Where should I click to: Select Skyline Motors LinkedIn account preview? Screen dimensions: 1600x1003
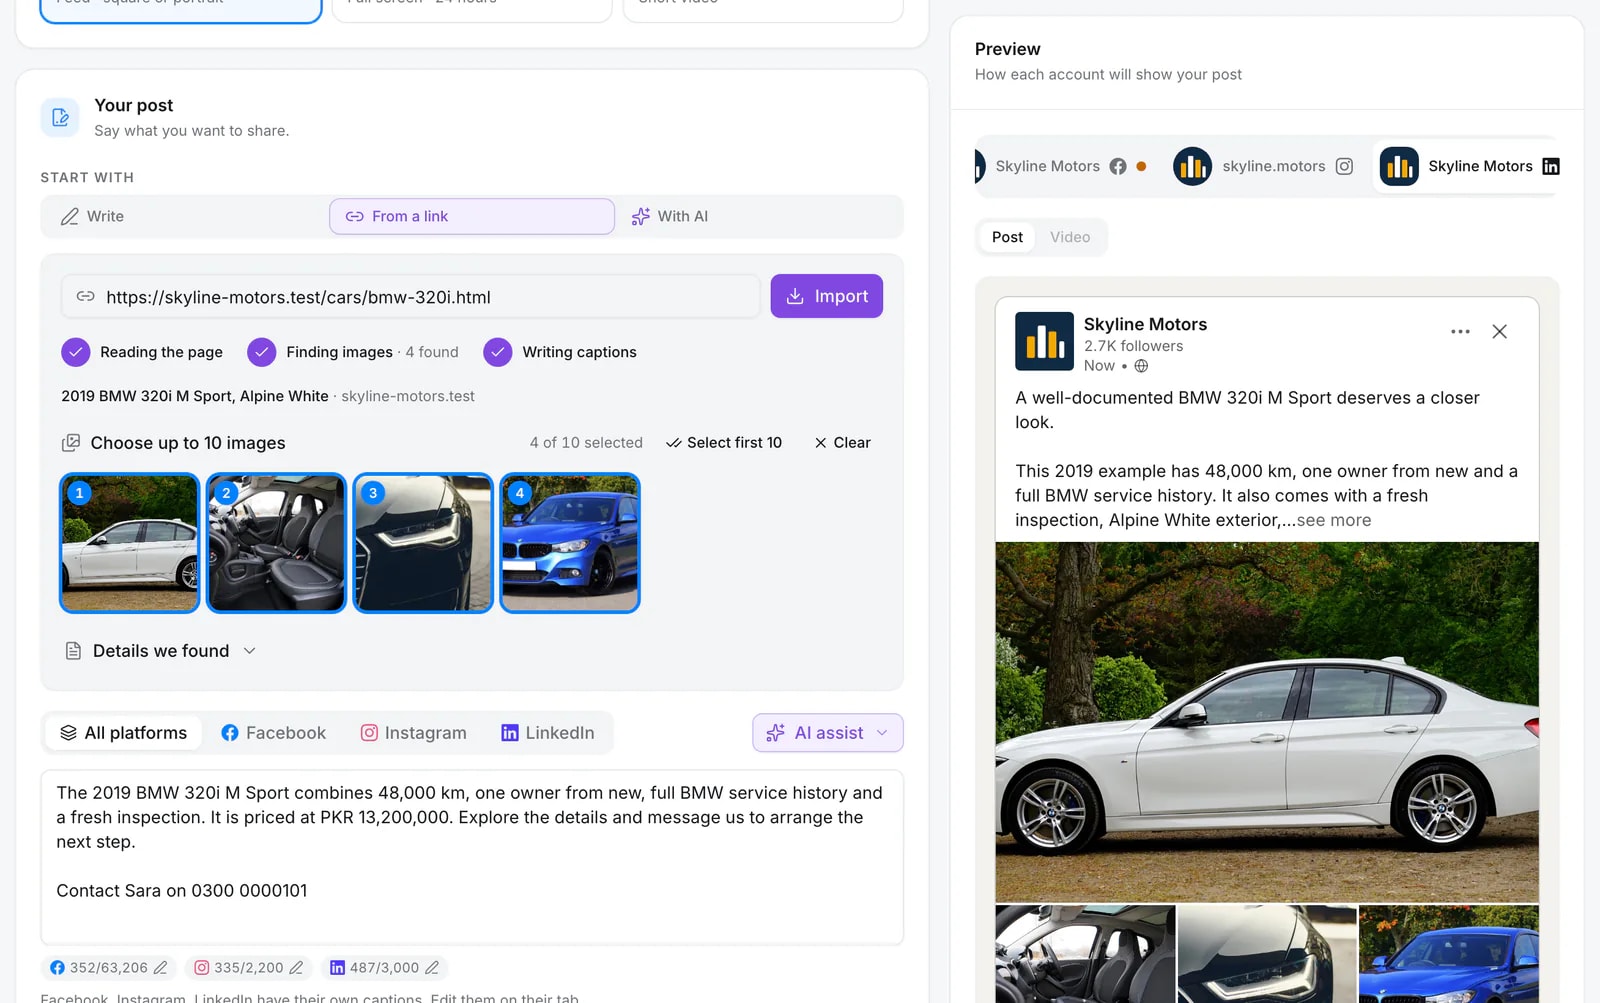[x=1468, y=166]
